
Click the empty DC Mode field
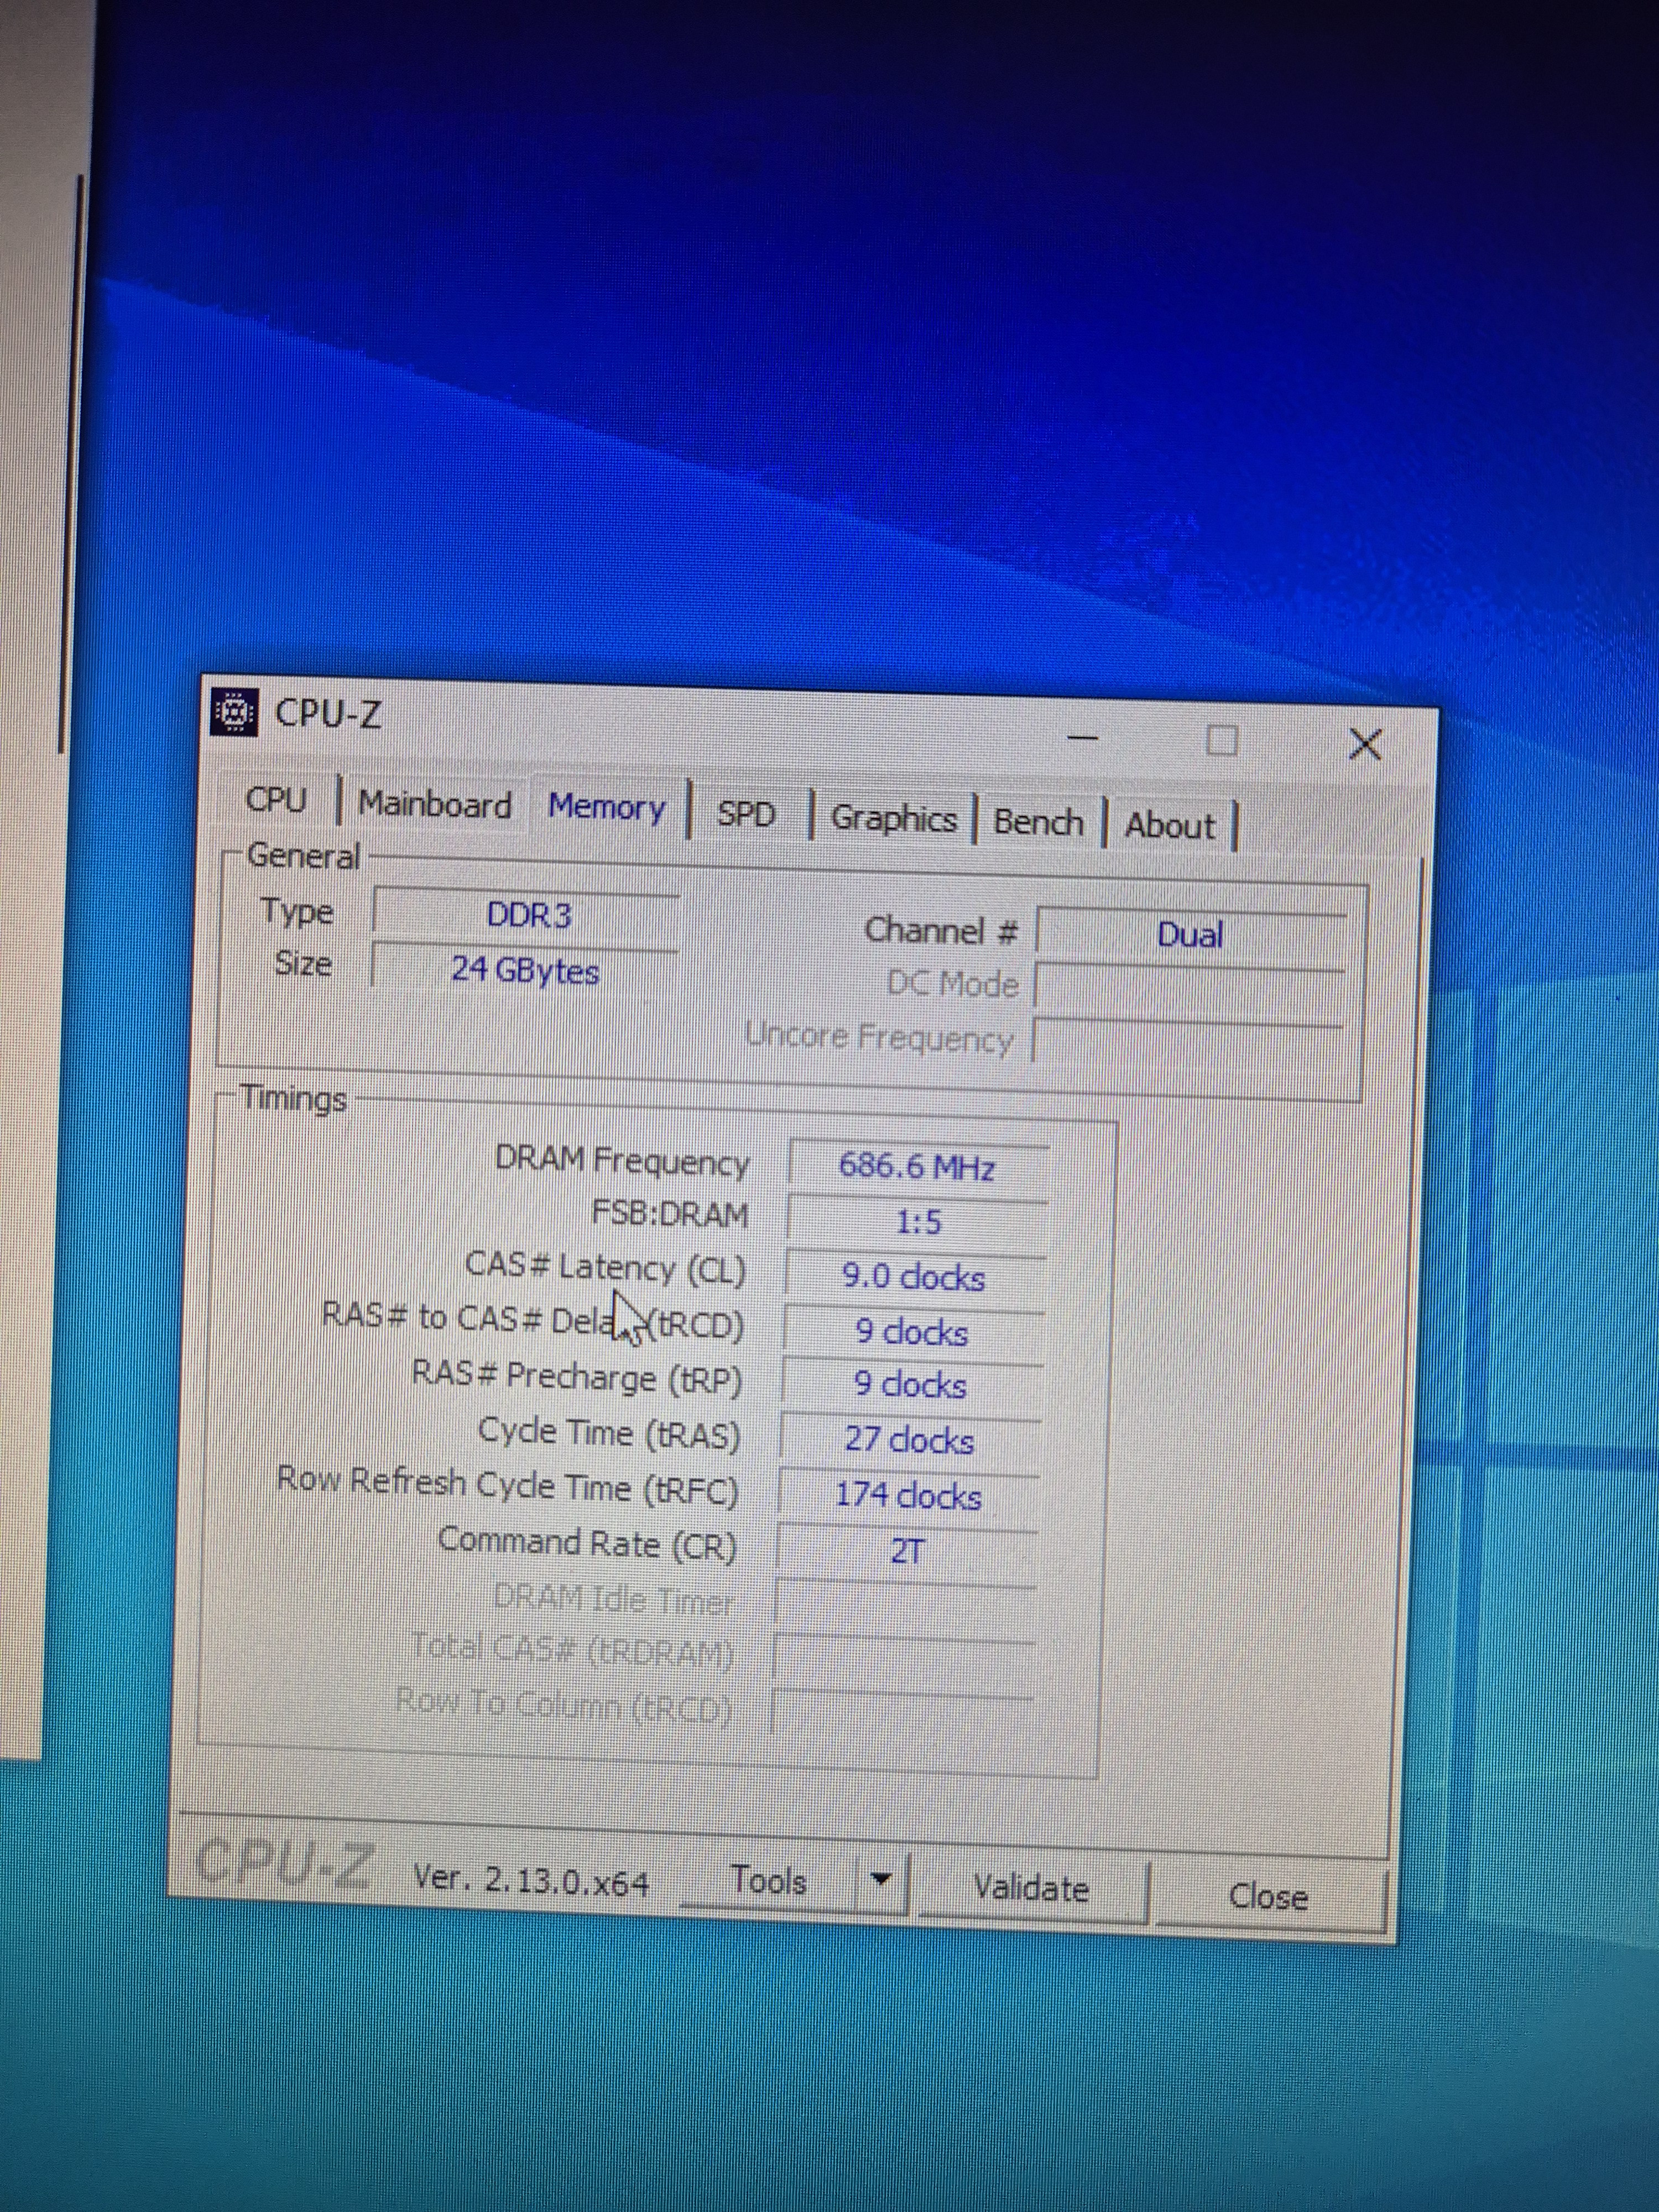(1189, 990)
